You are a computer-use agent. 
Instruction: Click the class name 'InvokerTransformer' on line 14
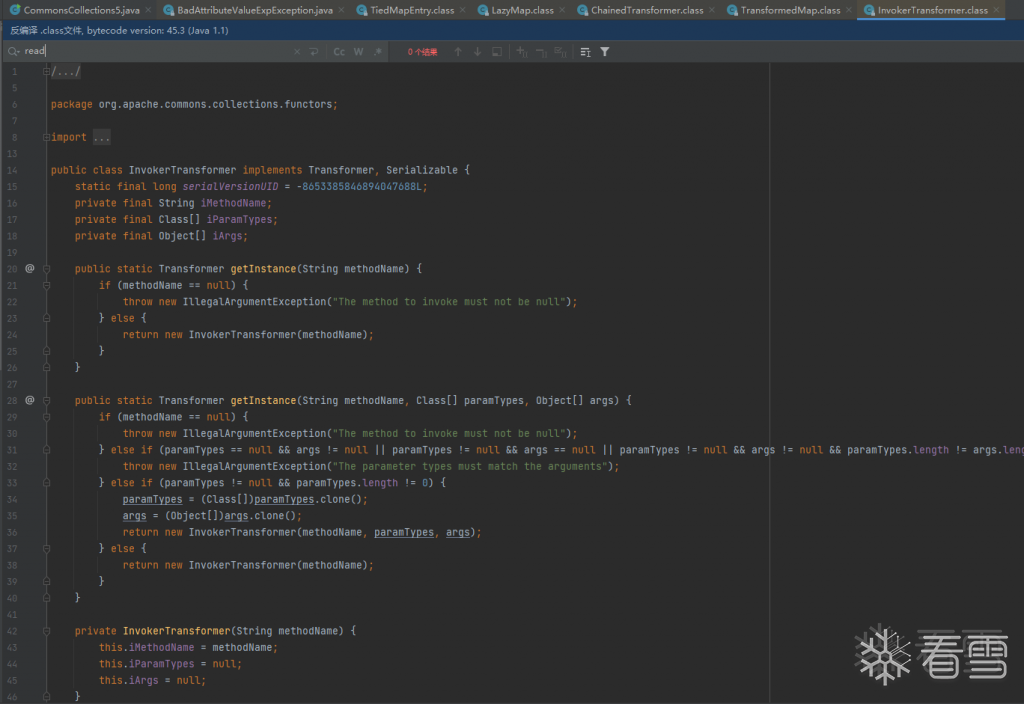pos(182,170)
